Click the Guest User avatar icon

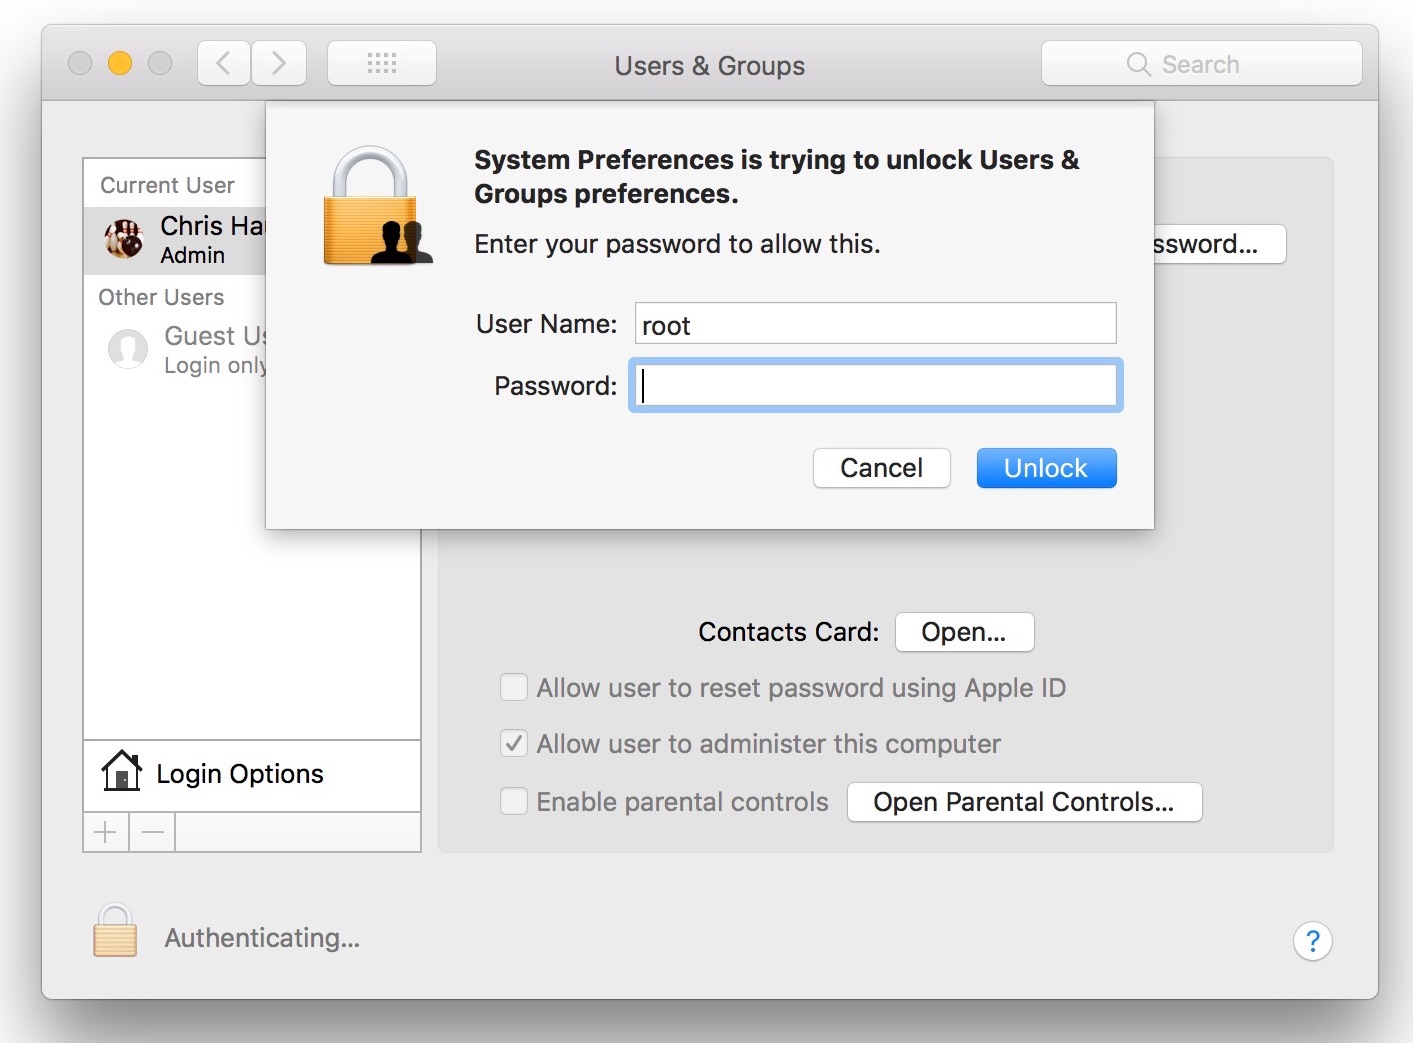click(128, 349)
